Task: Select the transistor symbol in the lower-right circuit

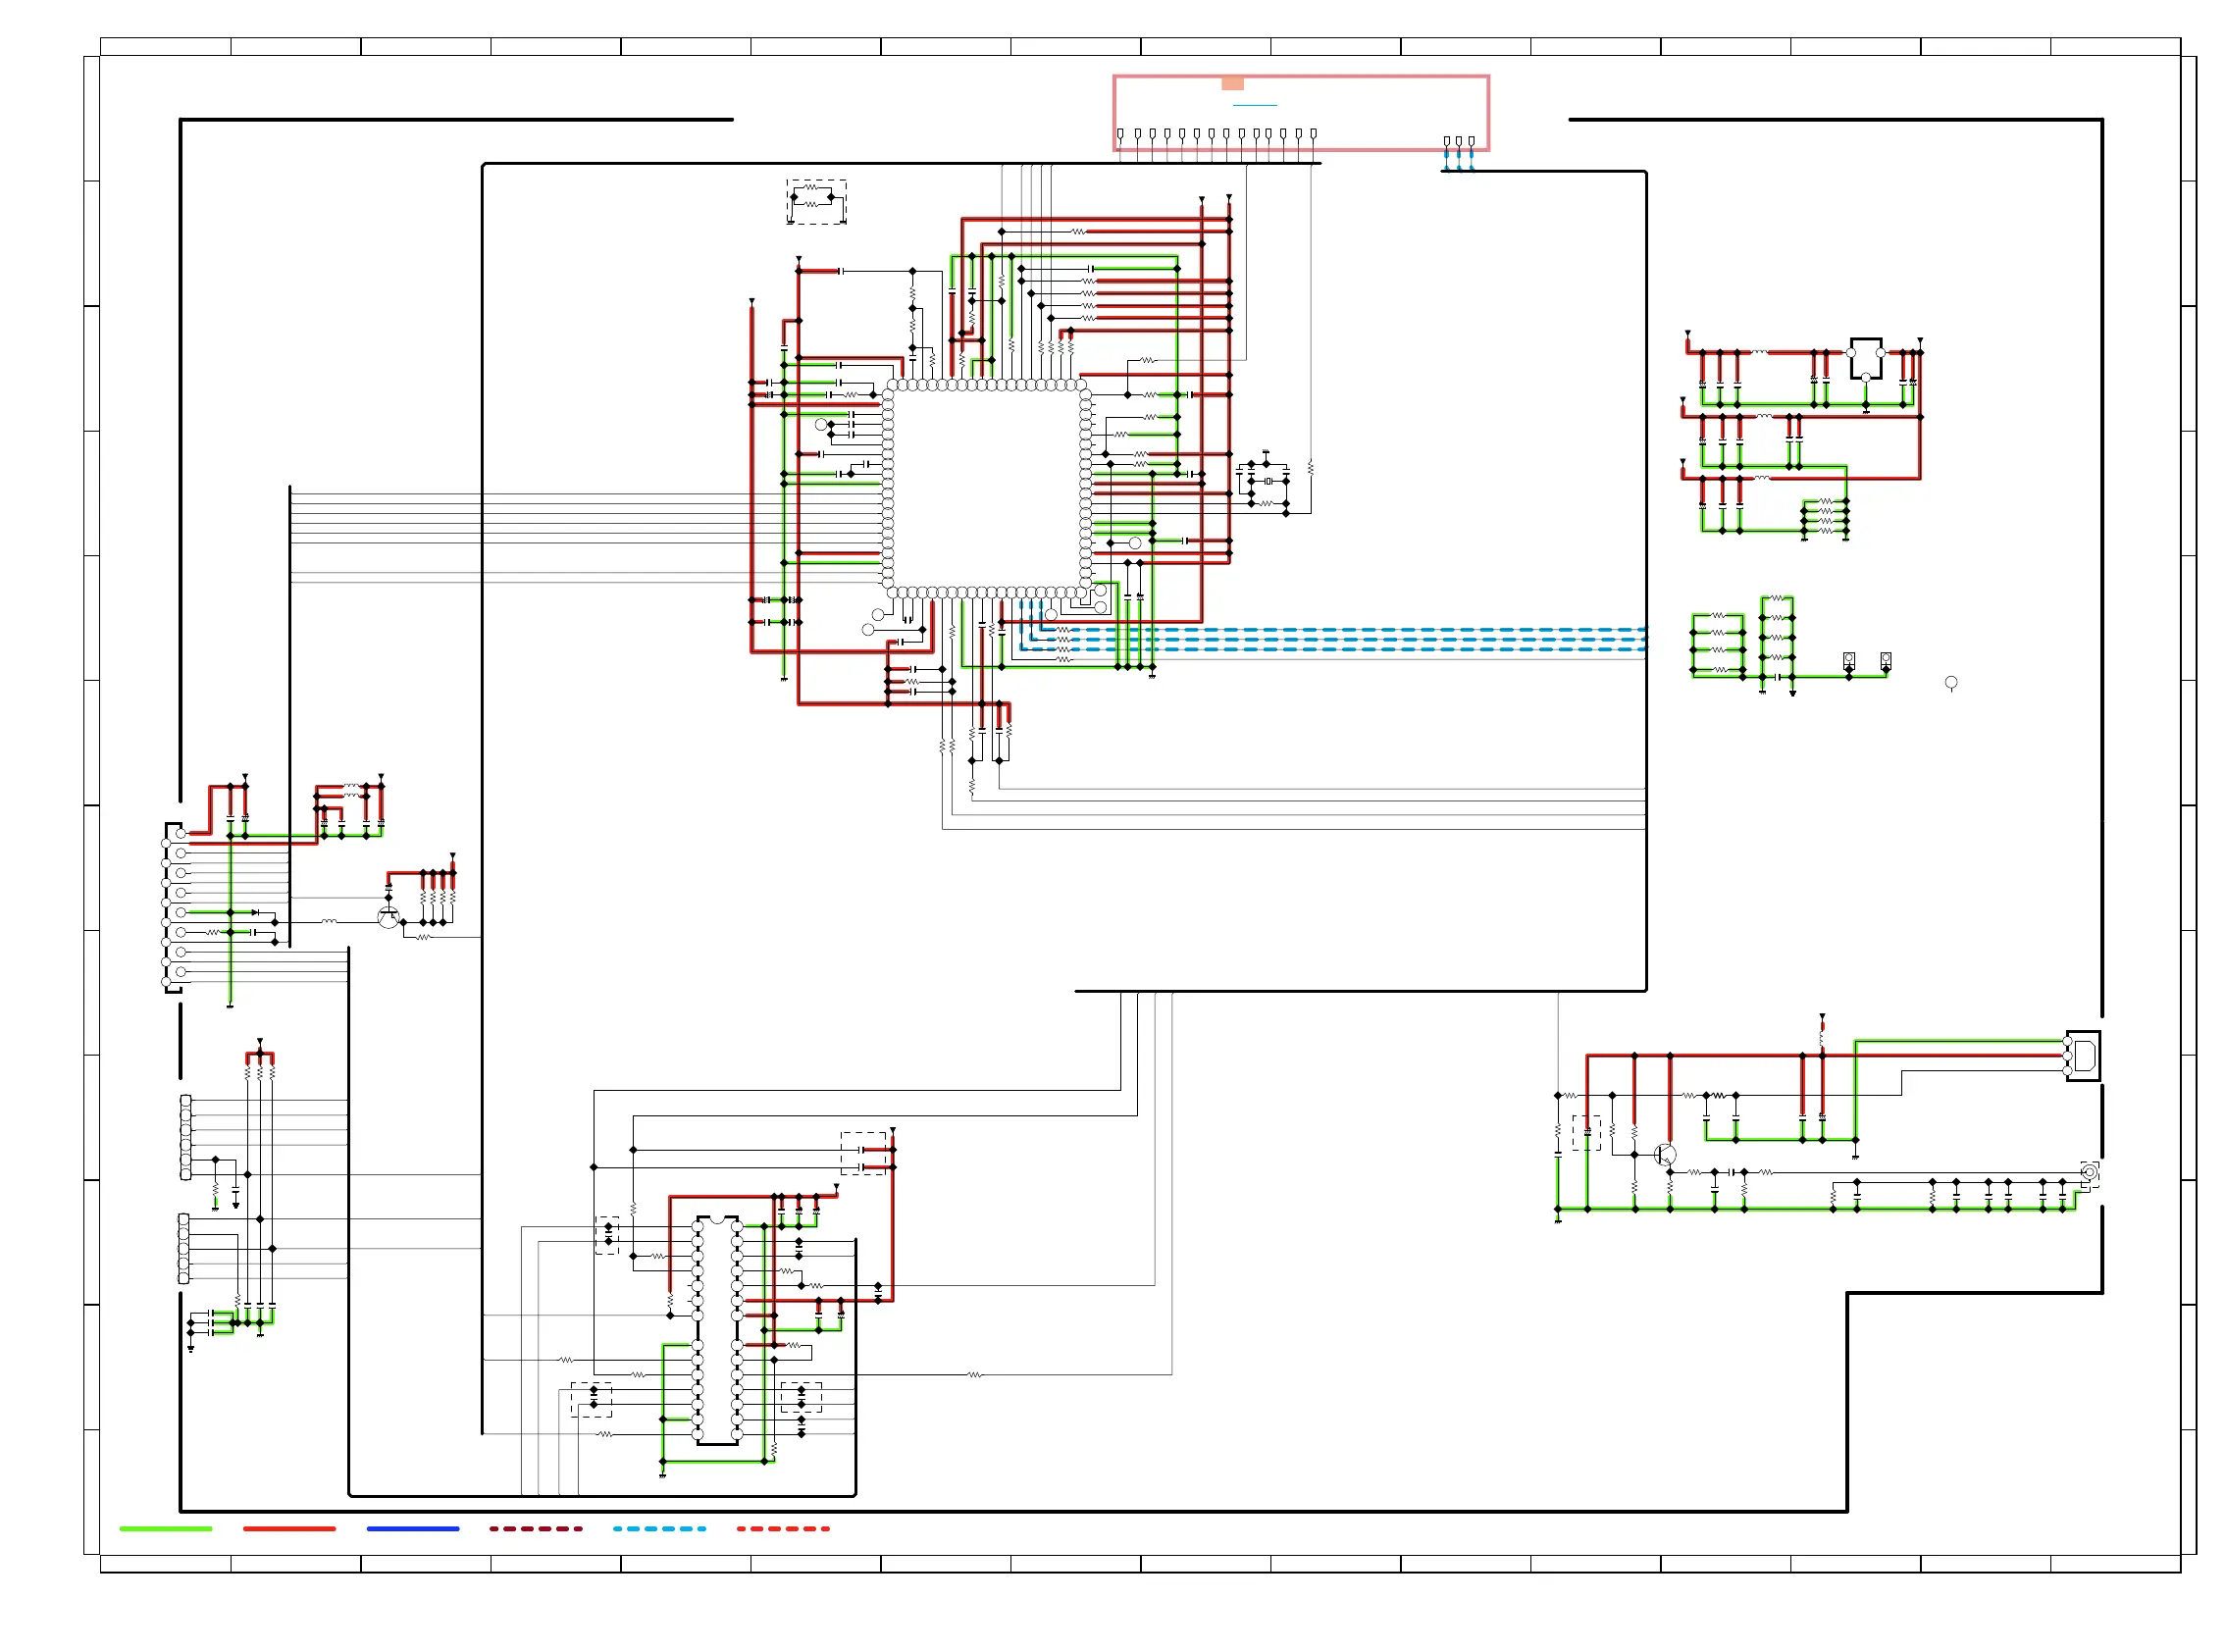Action: (1664, 1155)
